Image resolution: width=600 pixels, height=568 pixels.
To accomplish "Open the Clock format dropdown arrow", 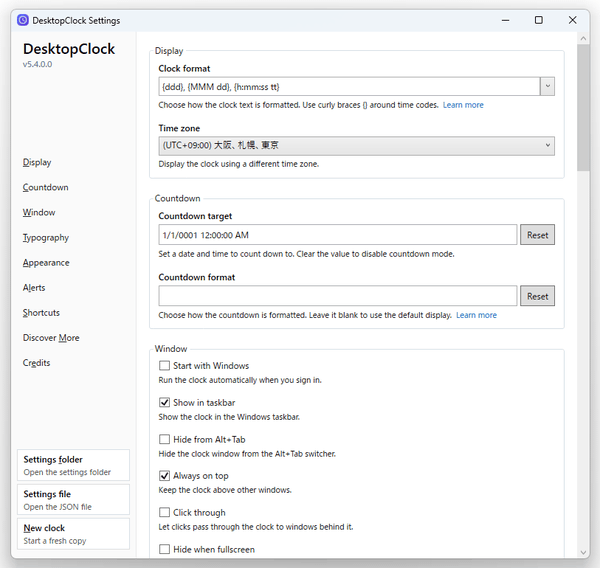I will tap(548, 87).
